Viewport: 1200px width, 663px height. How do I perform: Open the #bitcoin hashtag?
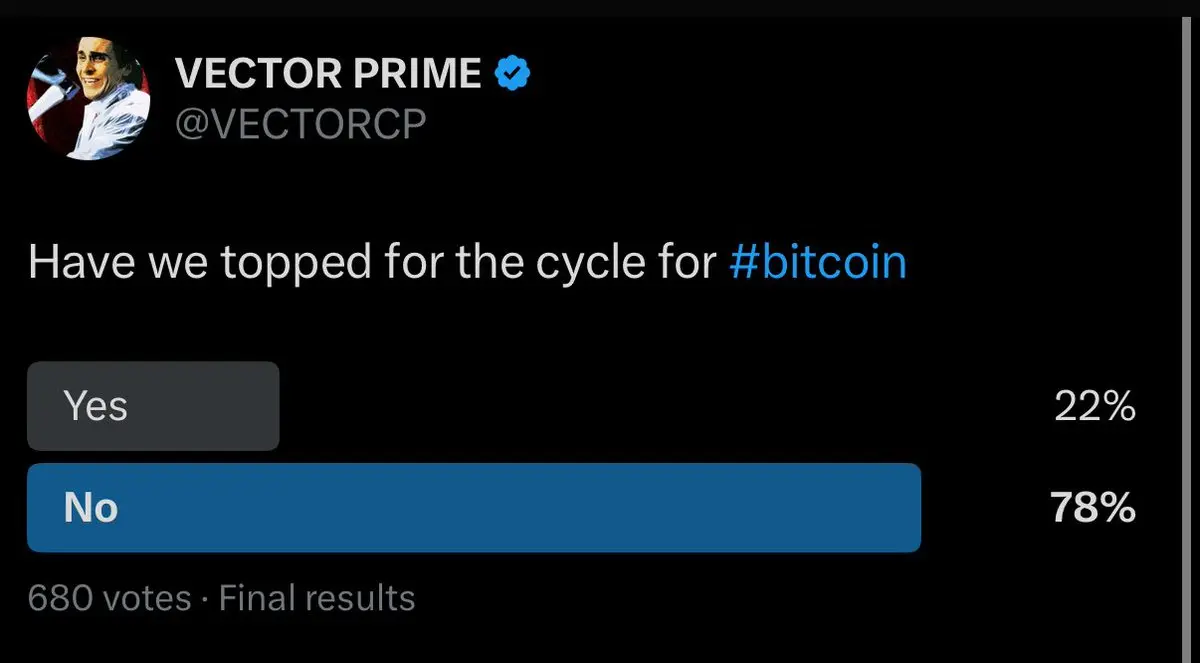(x=818, y=262)
